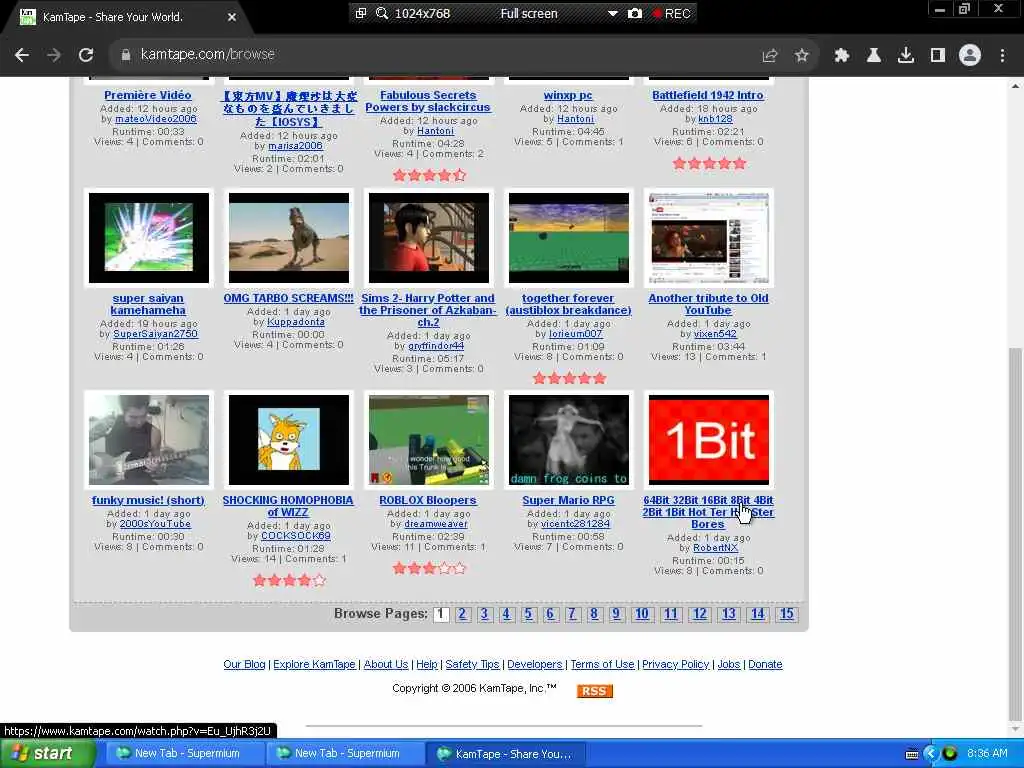This screenshot has height=768, width=1024.
Task: Open the downloads icon in toolbar
Action: pyautogui.click(x=906, y=56)
